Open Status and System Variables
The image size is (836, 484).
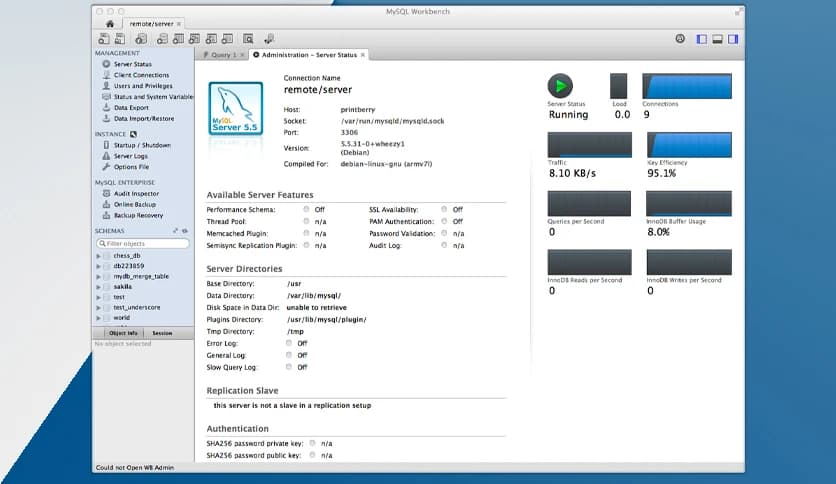[x=153, y=97]
